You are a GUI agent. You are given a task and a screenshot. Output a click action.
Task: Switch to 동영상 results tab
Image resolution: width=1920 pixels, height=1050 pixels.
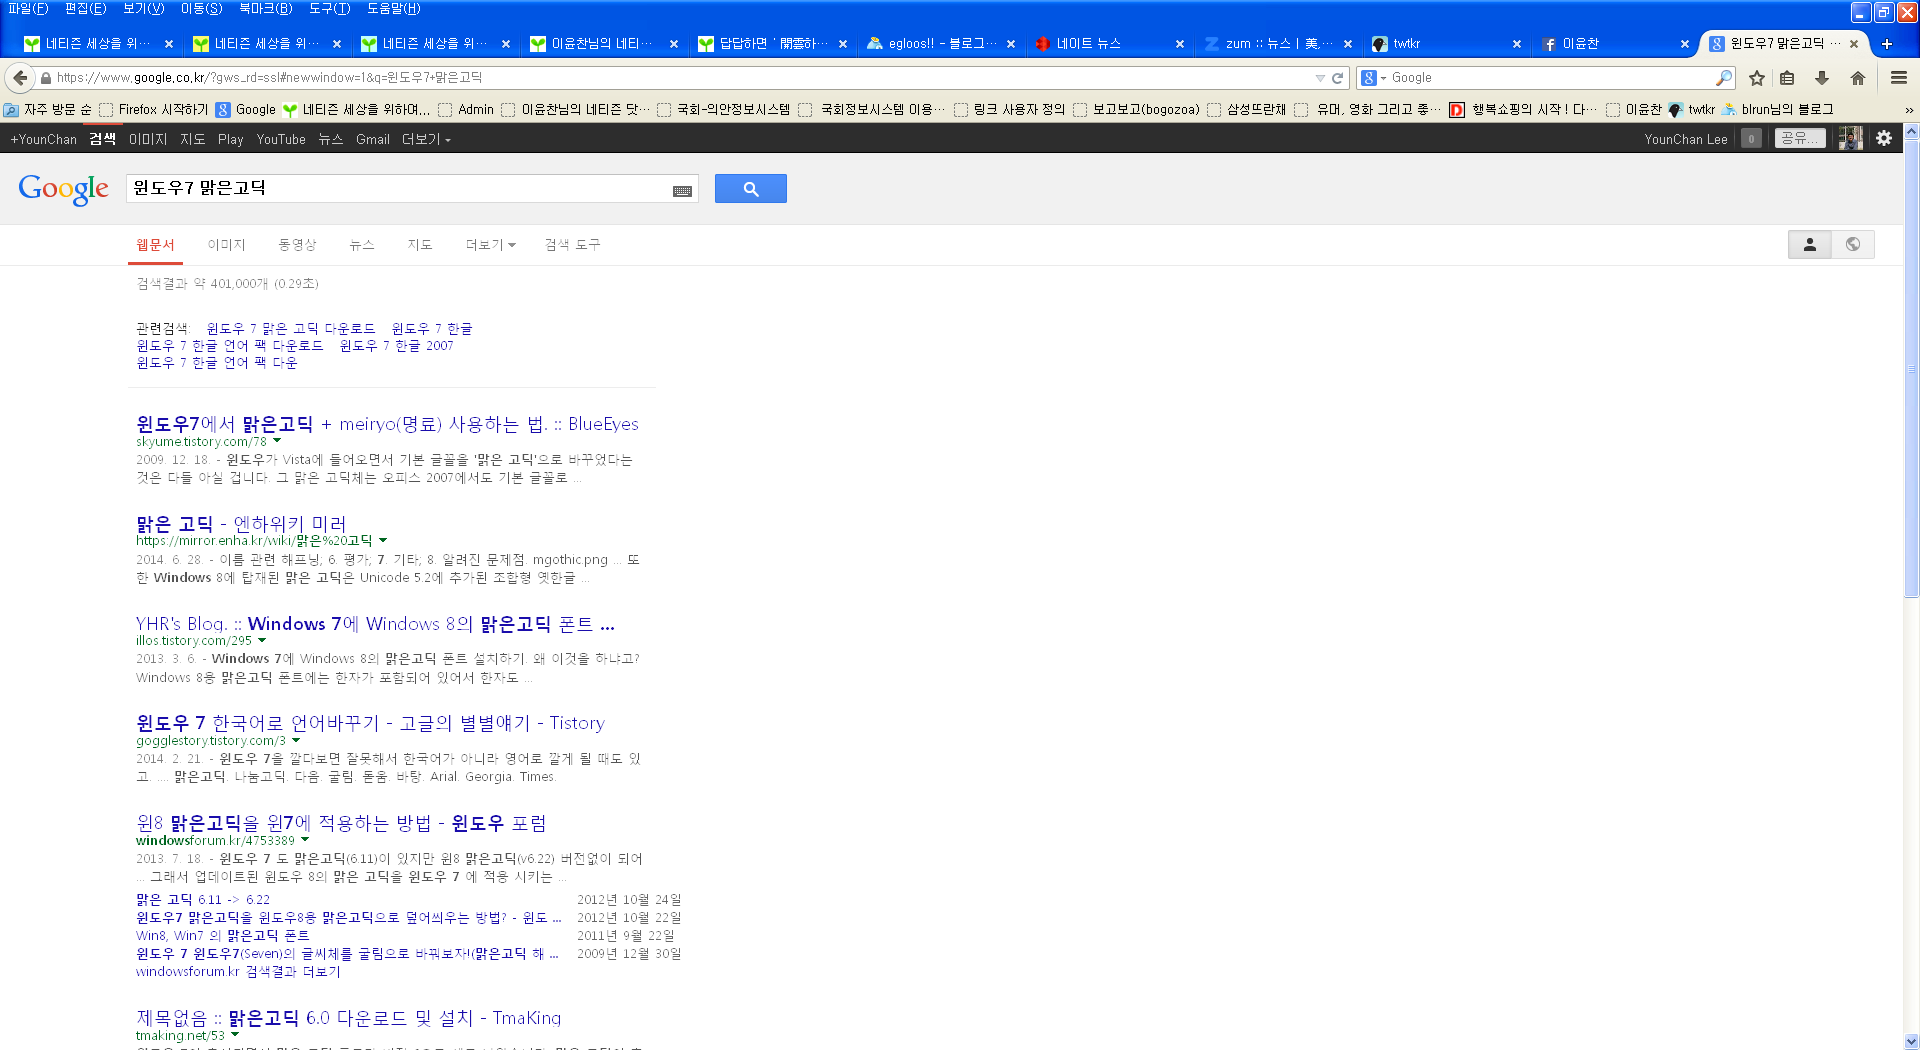pos(297,245)
